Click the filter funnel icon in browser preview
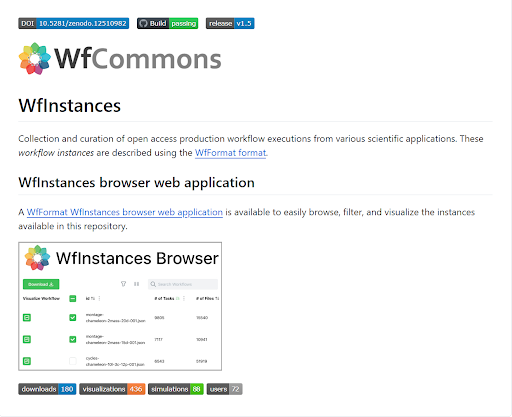This screenshot has height=417, width=512. click(123, 284)
